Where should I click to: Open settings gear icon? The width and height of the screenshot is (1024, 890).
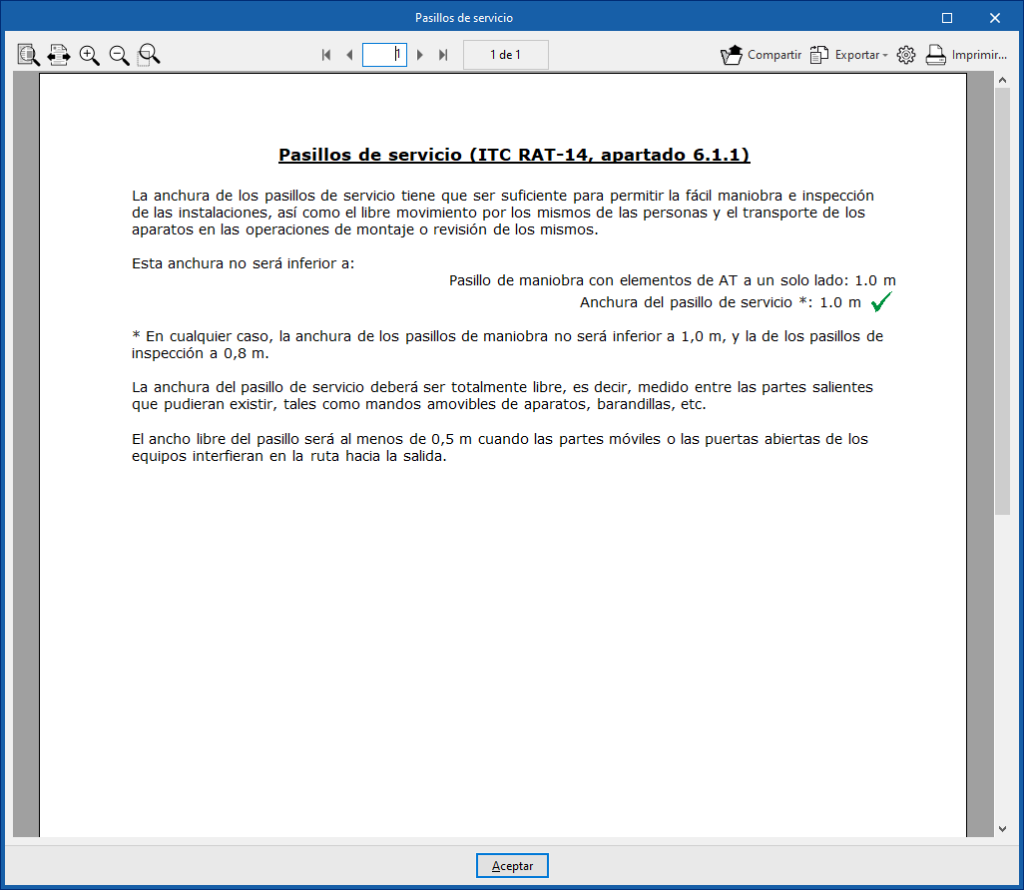coord(906,55)
